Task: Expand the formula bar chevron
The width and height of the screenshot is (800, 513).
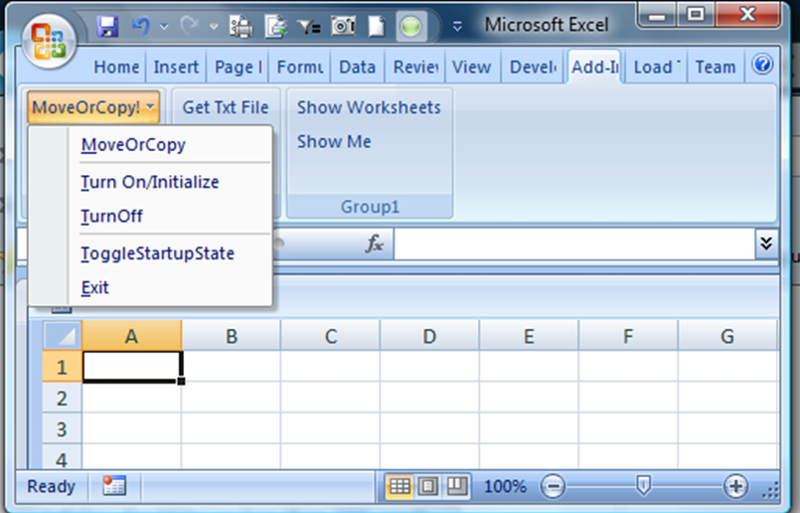Action: (766, 244)
